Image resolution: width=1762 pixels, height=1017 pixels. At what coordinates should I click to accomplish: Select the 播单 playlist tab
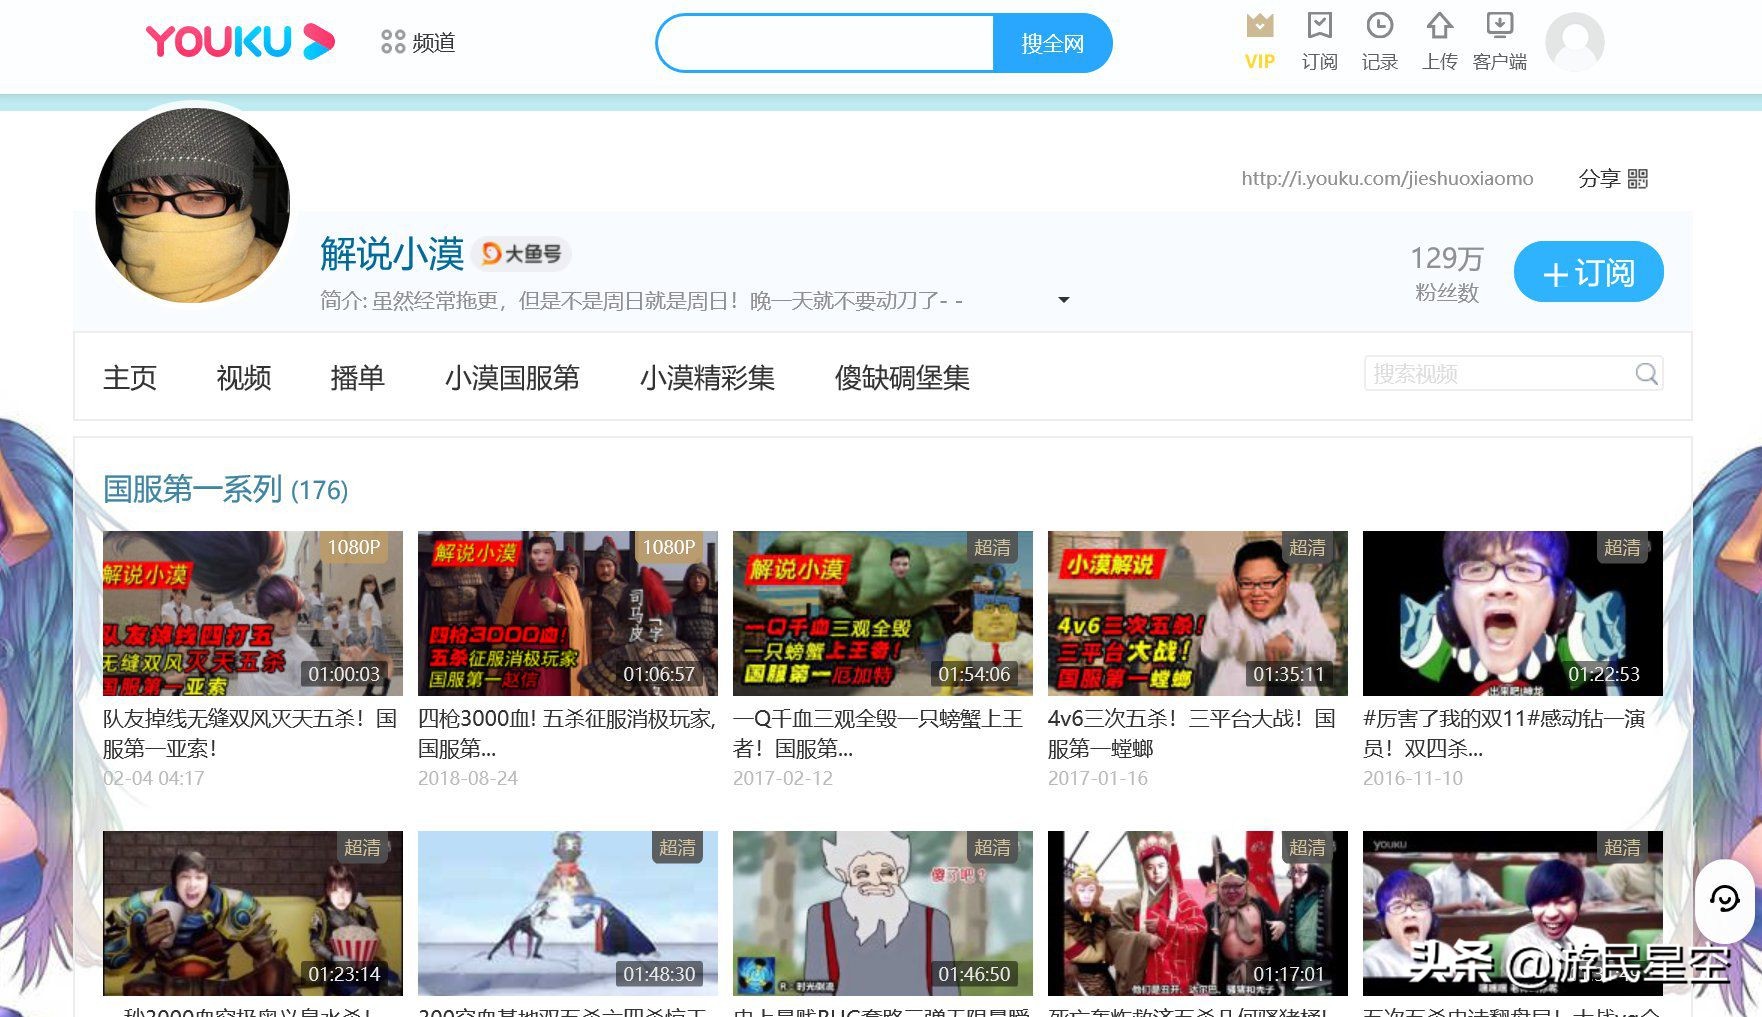click(x=357, y=378)
